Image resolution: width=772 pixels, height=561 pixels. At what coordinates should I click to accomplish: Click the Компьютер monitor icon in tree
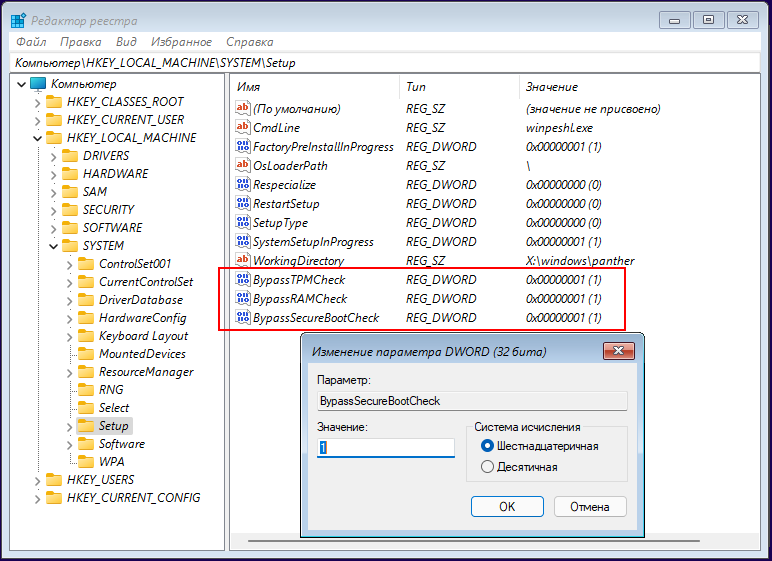pos(38,84)
